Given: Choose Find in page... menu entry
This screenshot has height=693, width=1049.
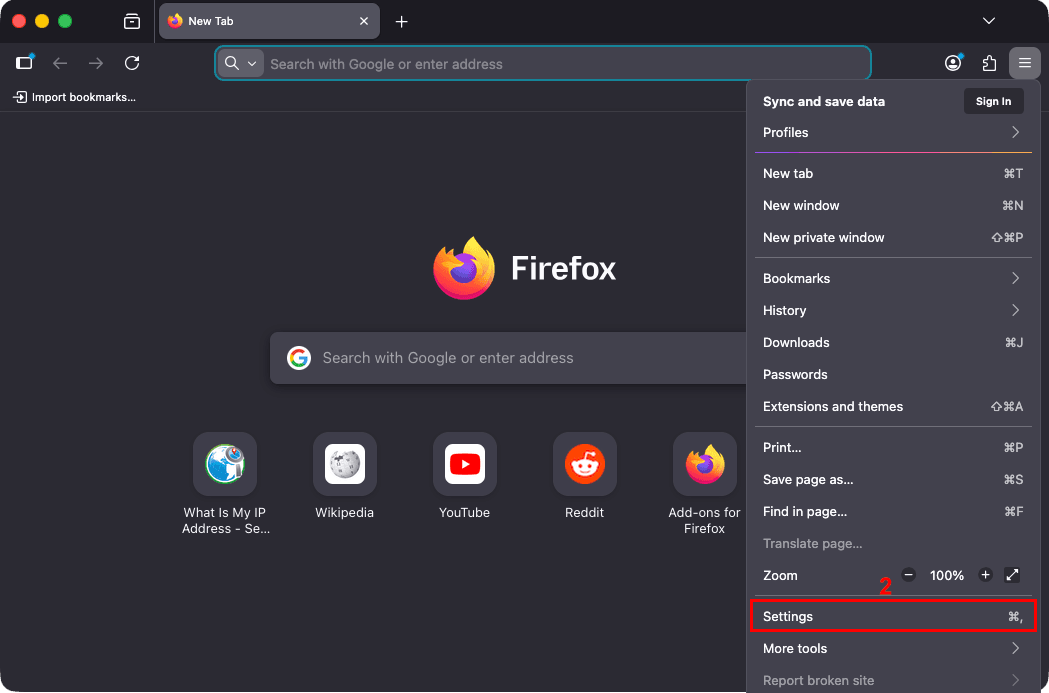Looking at the screenshot, I should (x=893, y=512).
